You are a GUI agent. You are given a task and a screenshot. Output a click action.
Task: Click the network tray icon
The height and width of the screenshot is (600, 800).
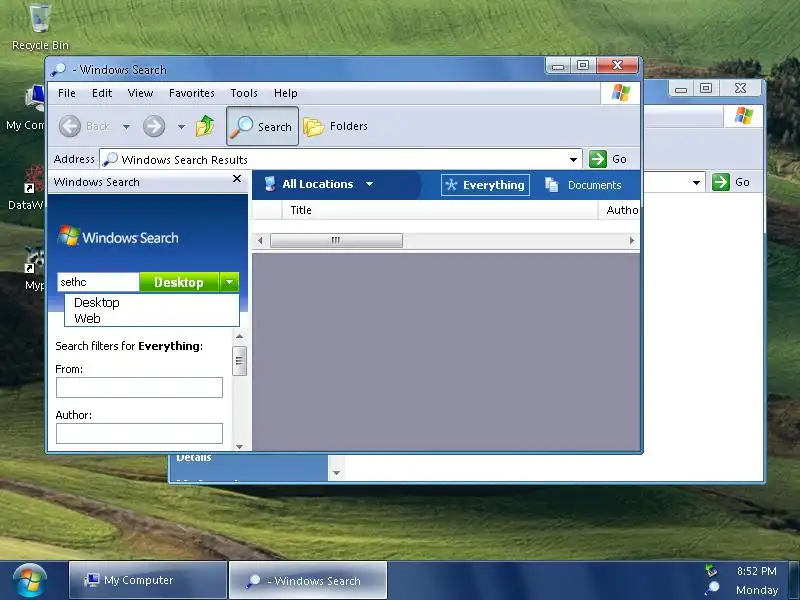tap(711, 570)
